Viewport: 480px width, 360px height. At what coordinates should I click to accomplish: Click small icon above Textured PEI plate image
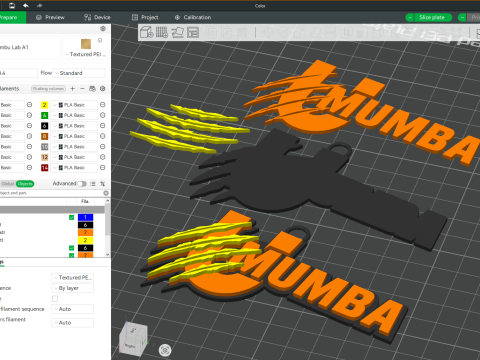(100, 40)
